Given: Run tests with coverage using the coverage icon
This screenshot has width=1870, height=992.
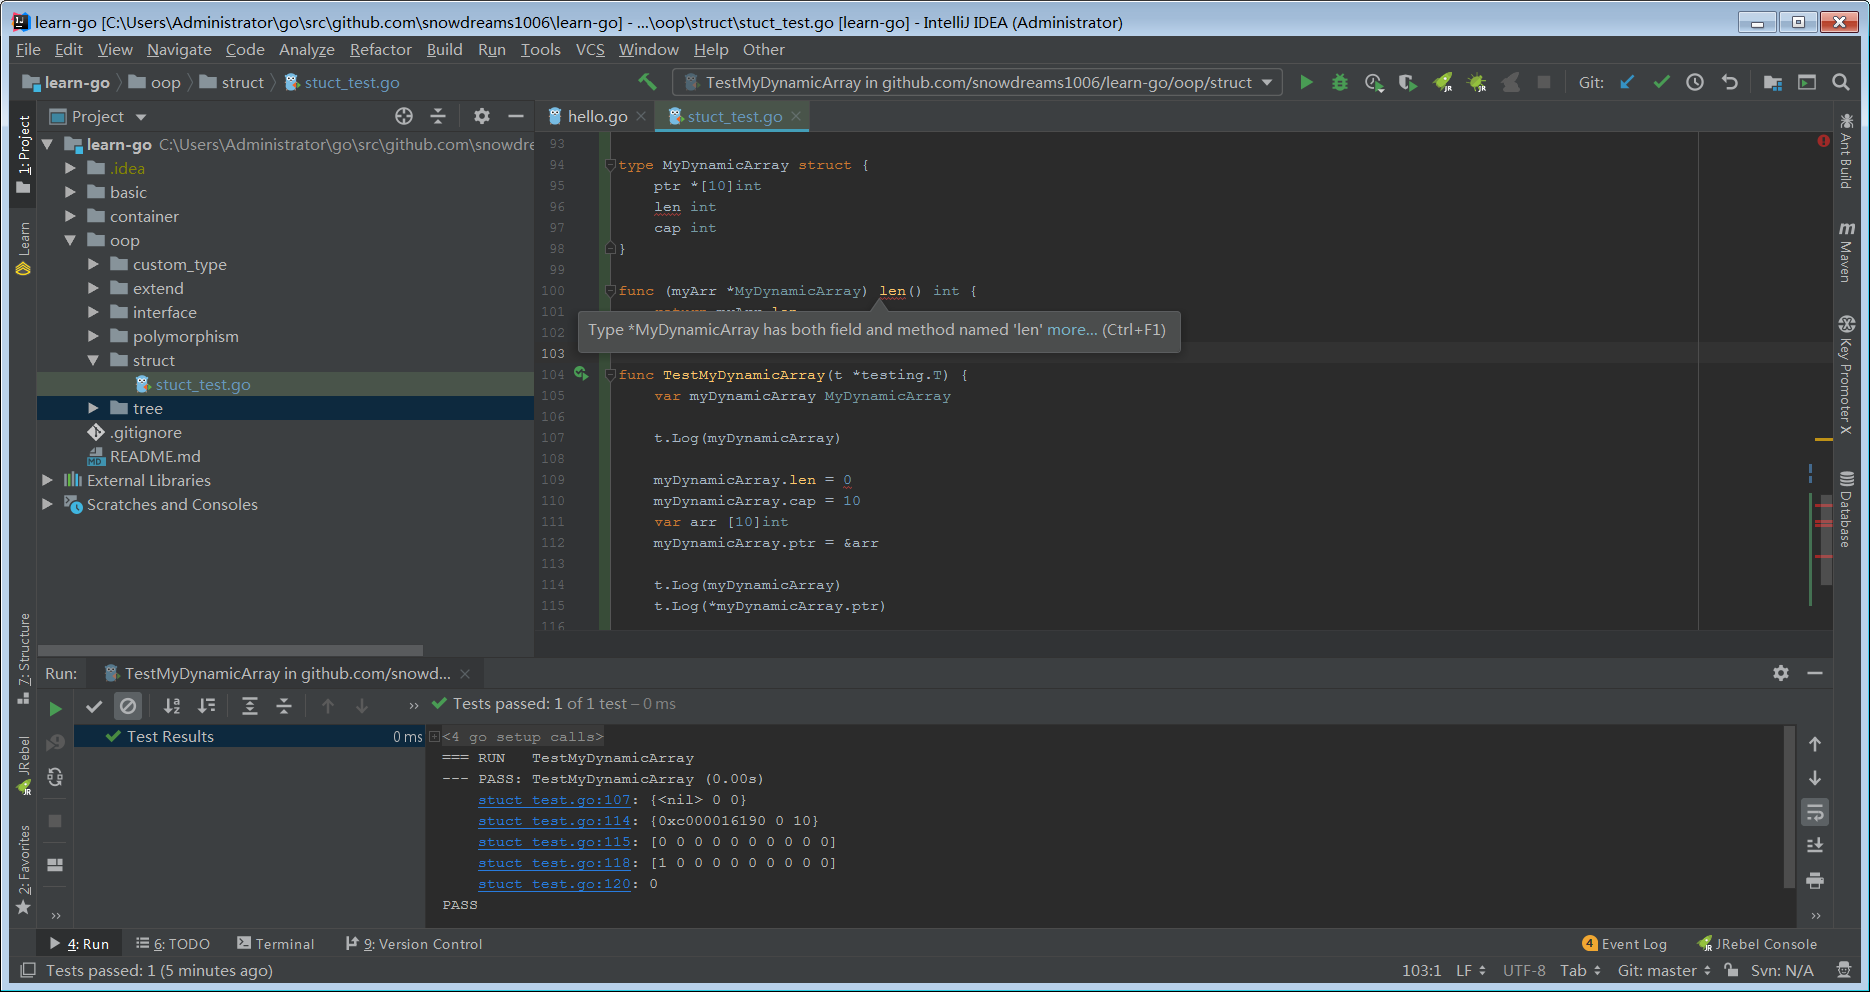Looking at the screenshot, I should (x=1408, y=82).
